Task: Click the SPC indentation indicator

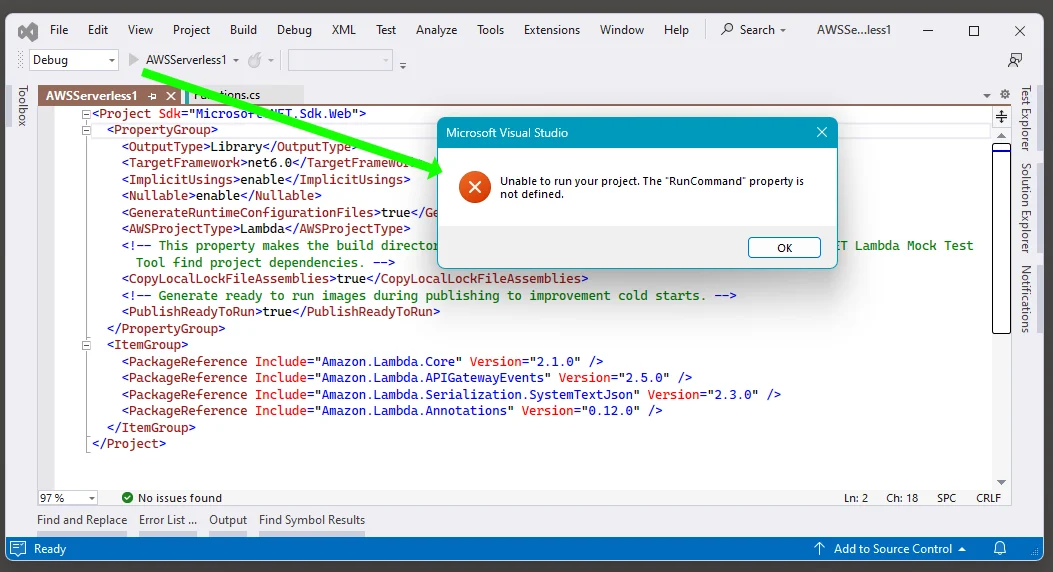Action: (x=946, y=498)
